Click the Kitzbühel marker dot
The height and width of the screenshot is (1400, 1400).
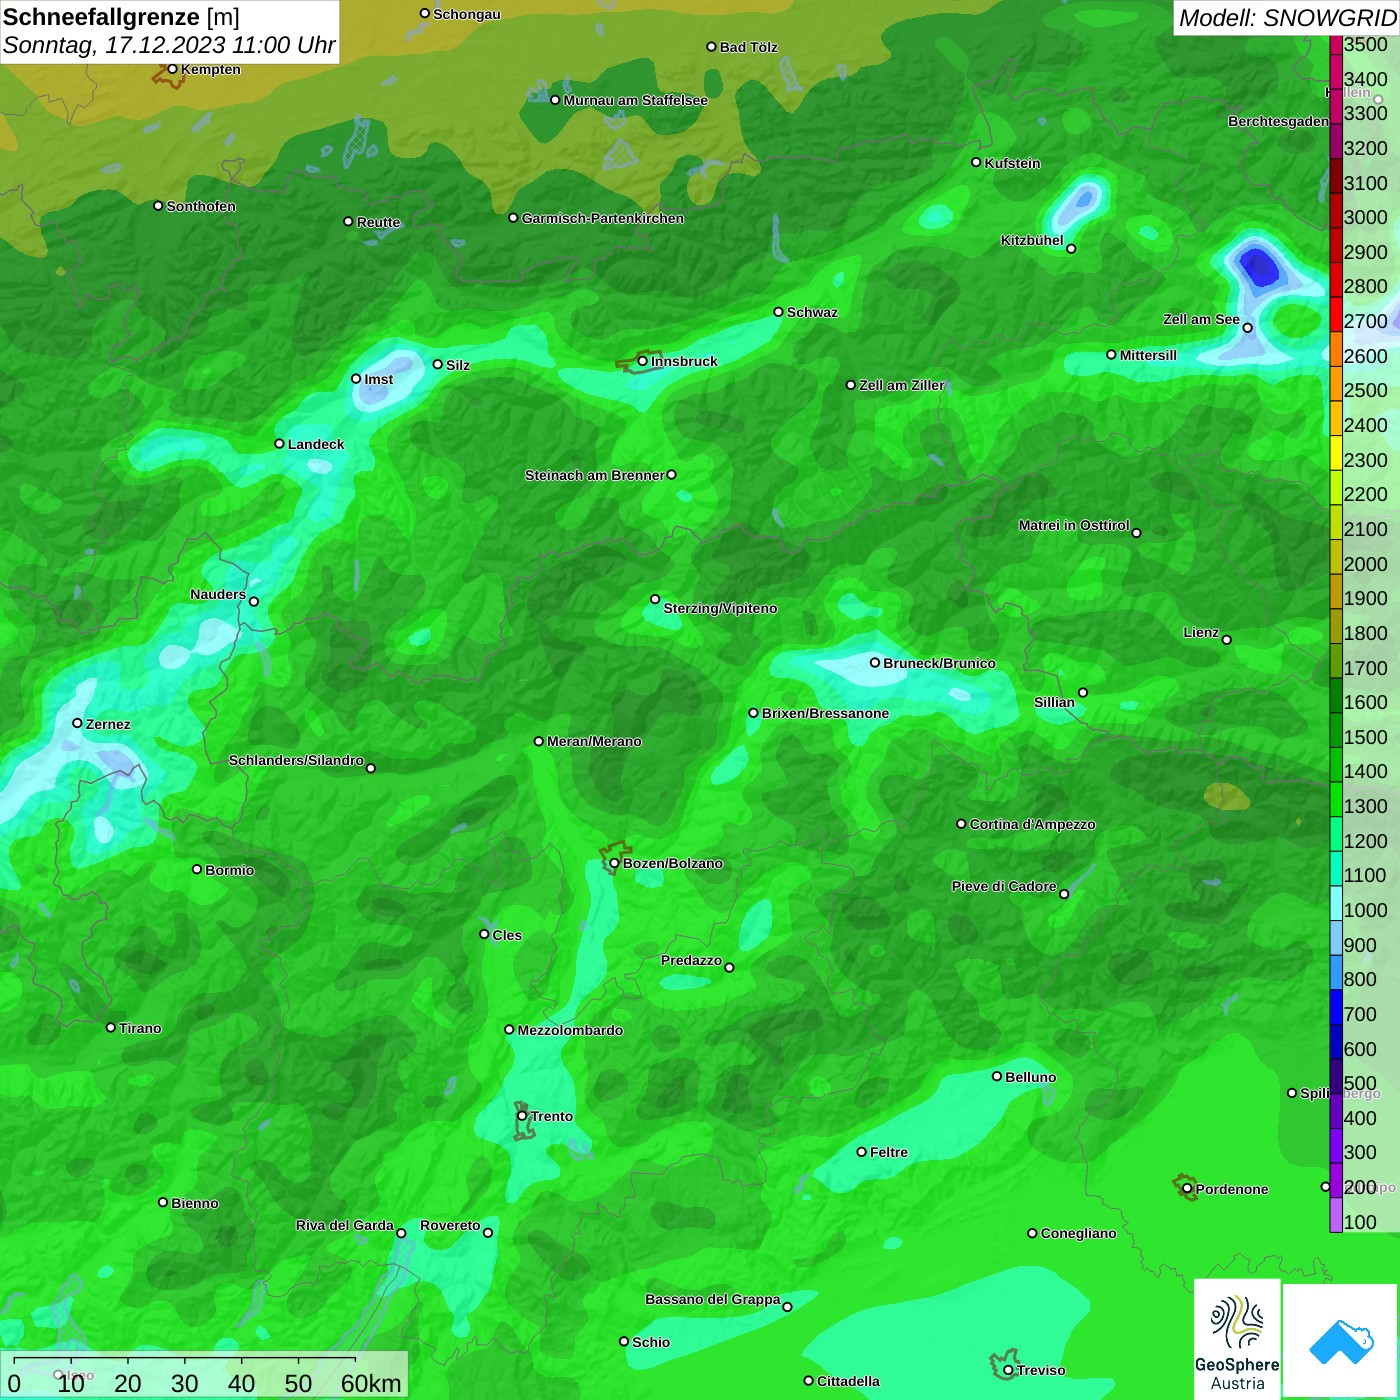1071,248
